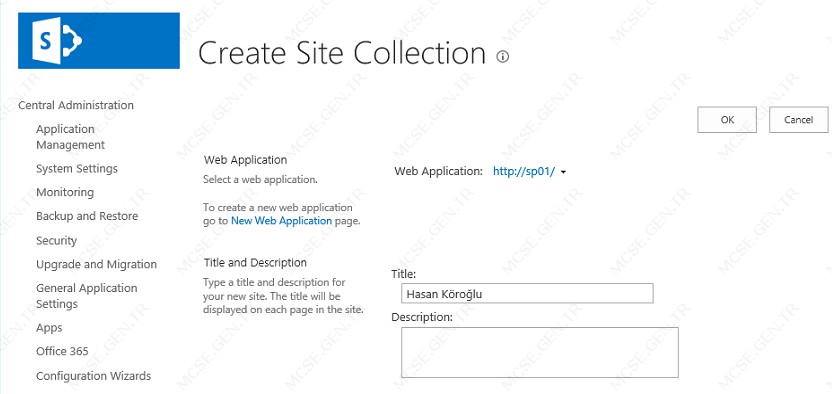Click the Create Site Collection heading
832x394 pixels.
click(x=342, y=53)
